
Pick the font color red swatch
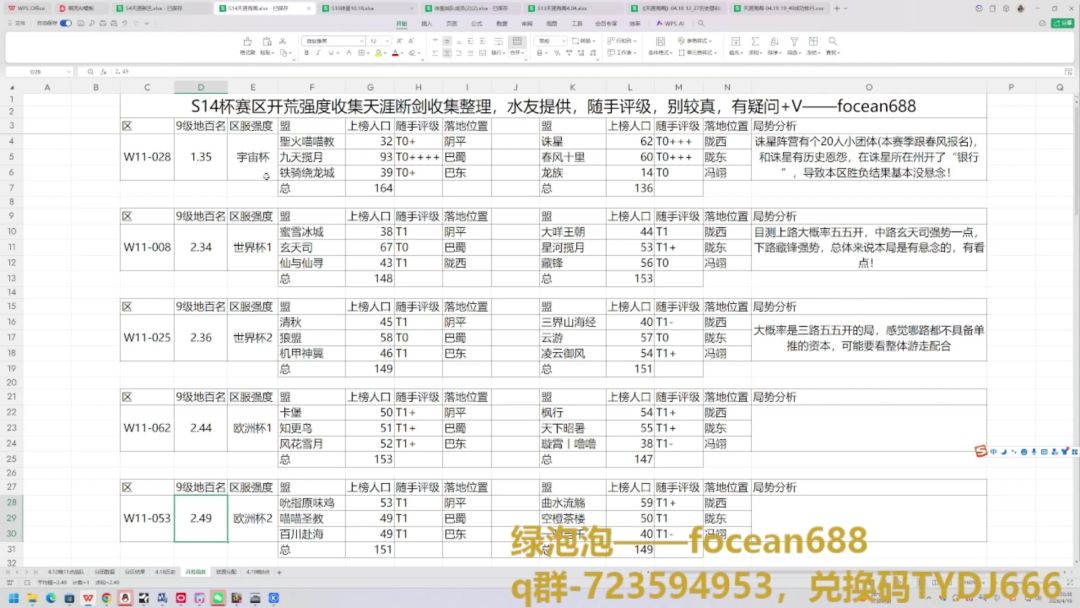pyautogui.click(x=396, y=53)
